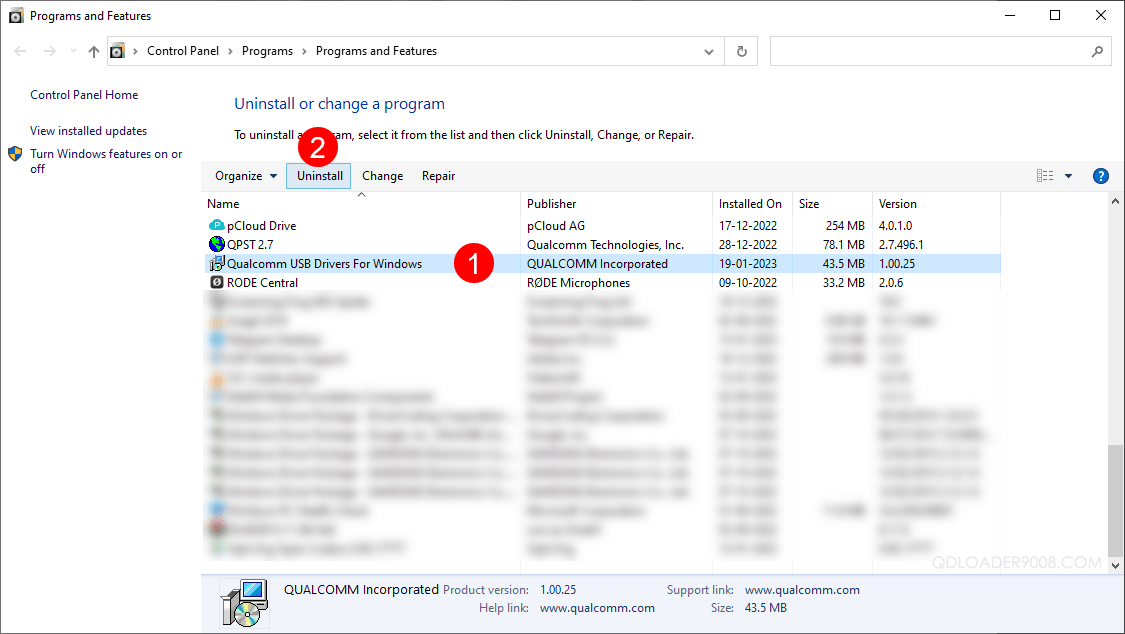This screenshot has height=634, width=1125.
Task: Navigate to Programs via the breadcrumb
Action: click(267, 50)
